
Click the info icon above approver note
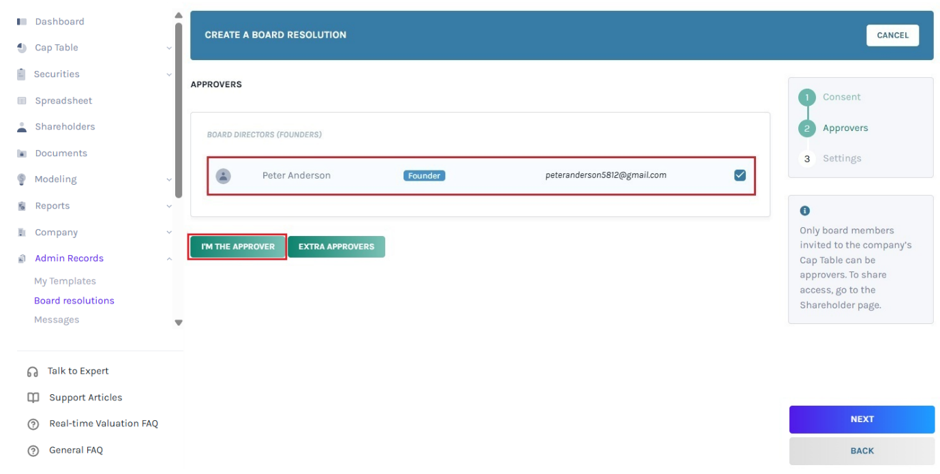[805, 211]
